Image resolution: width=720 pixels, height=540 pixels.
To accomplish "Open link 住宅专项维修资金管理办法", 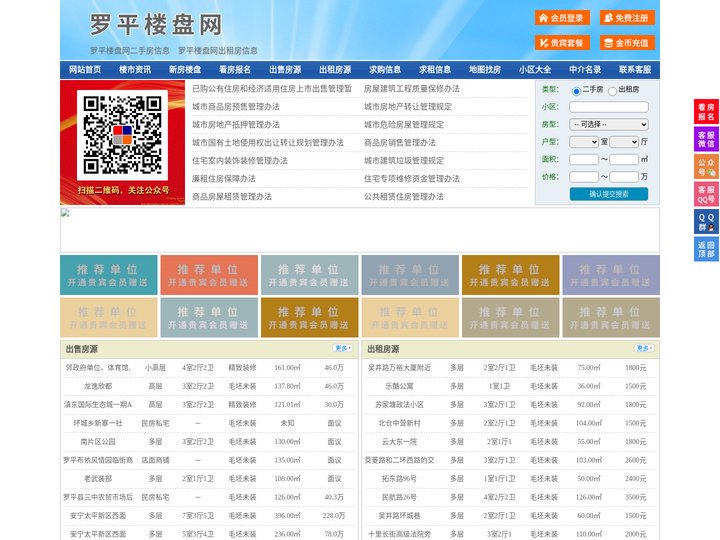I will point(412,179).
